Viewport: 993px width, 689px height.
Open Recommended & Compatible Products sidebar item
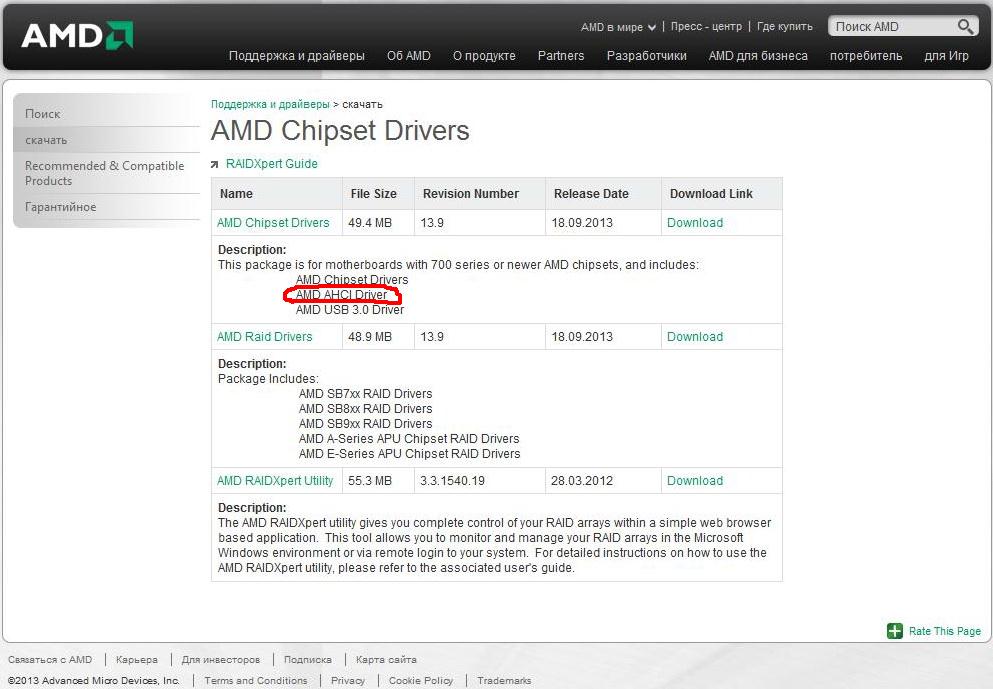pyautogui.click(x=104, y=173)
